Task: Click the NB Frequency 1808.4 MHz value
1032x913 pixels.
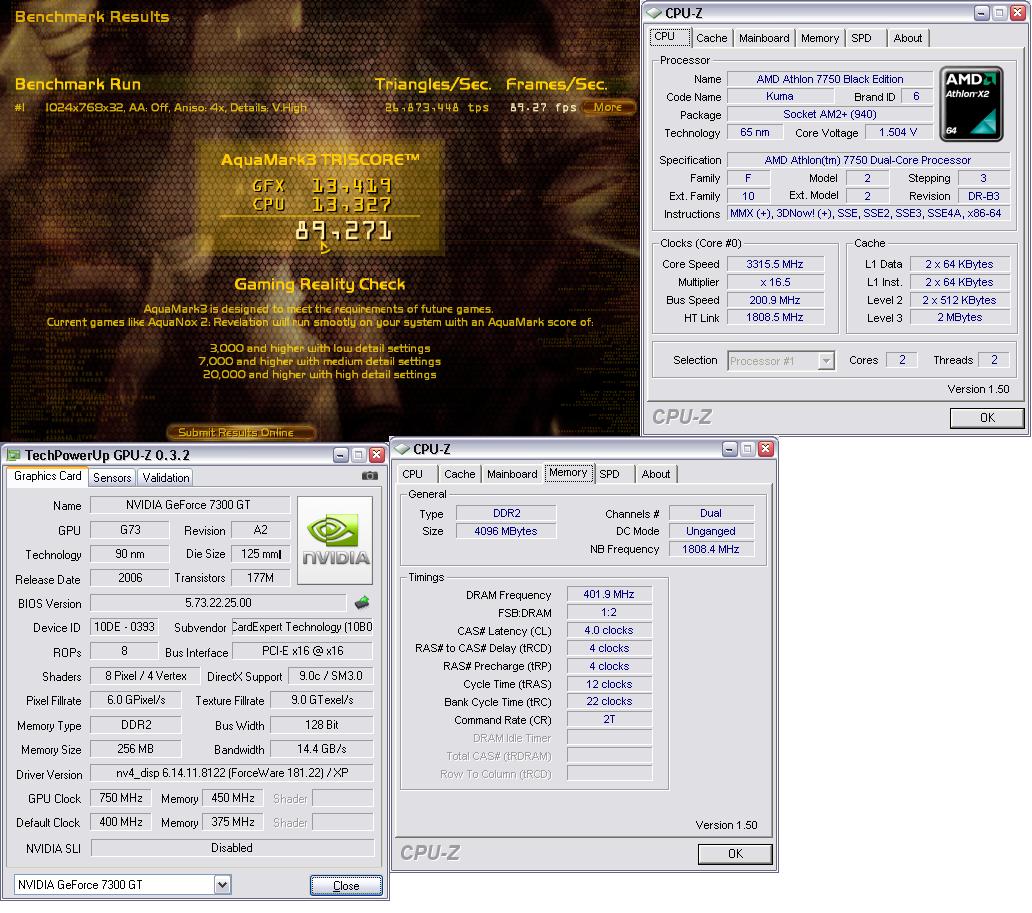Action: coord(711,549)
